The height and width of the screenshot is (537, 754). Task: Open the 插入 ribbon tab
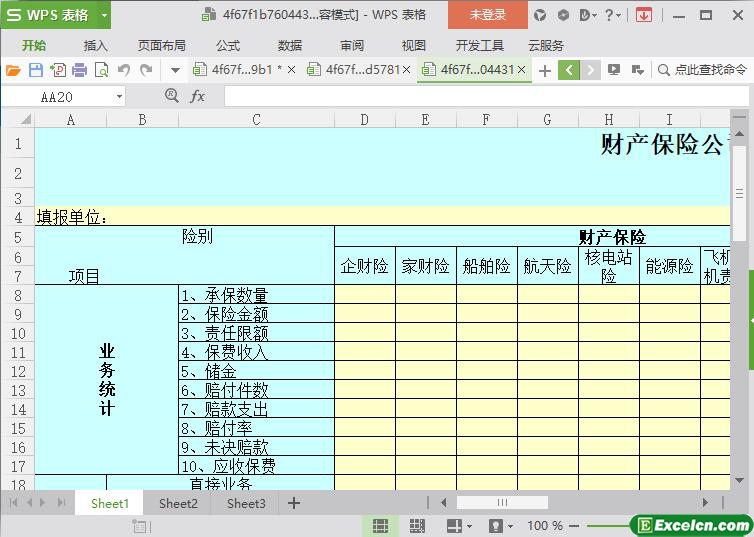[x=95, y=45]
